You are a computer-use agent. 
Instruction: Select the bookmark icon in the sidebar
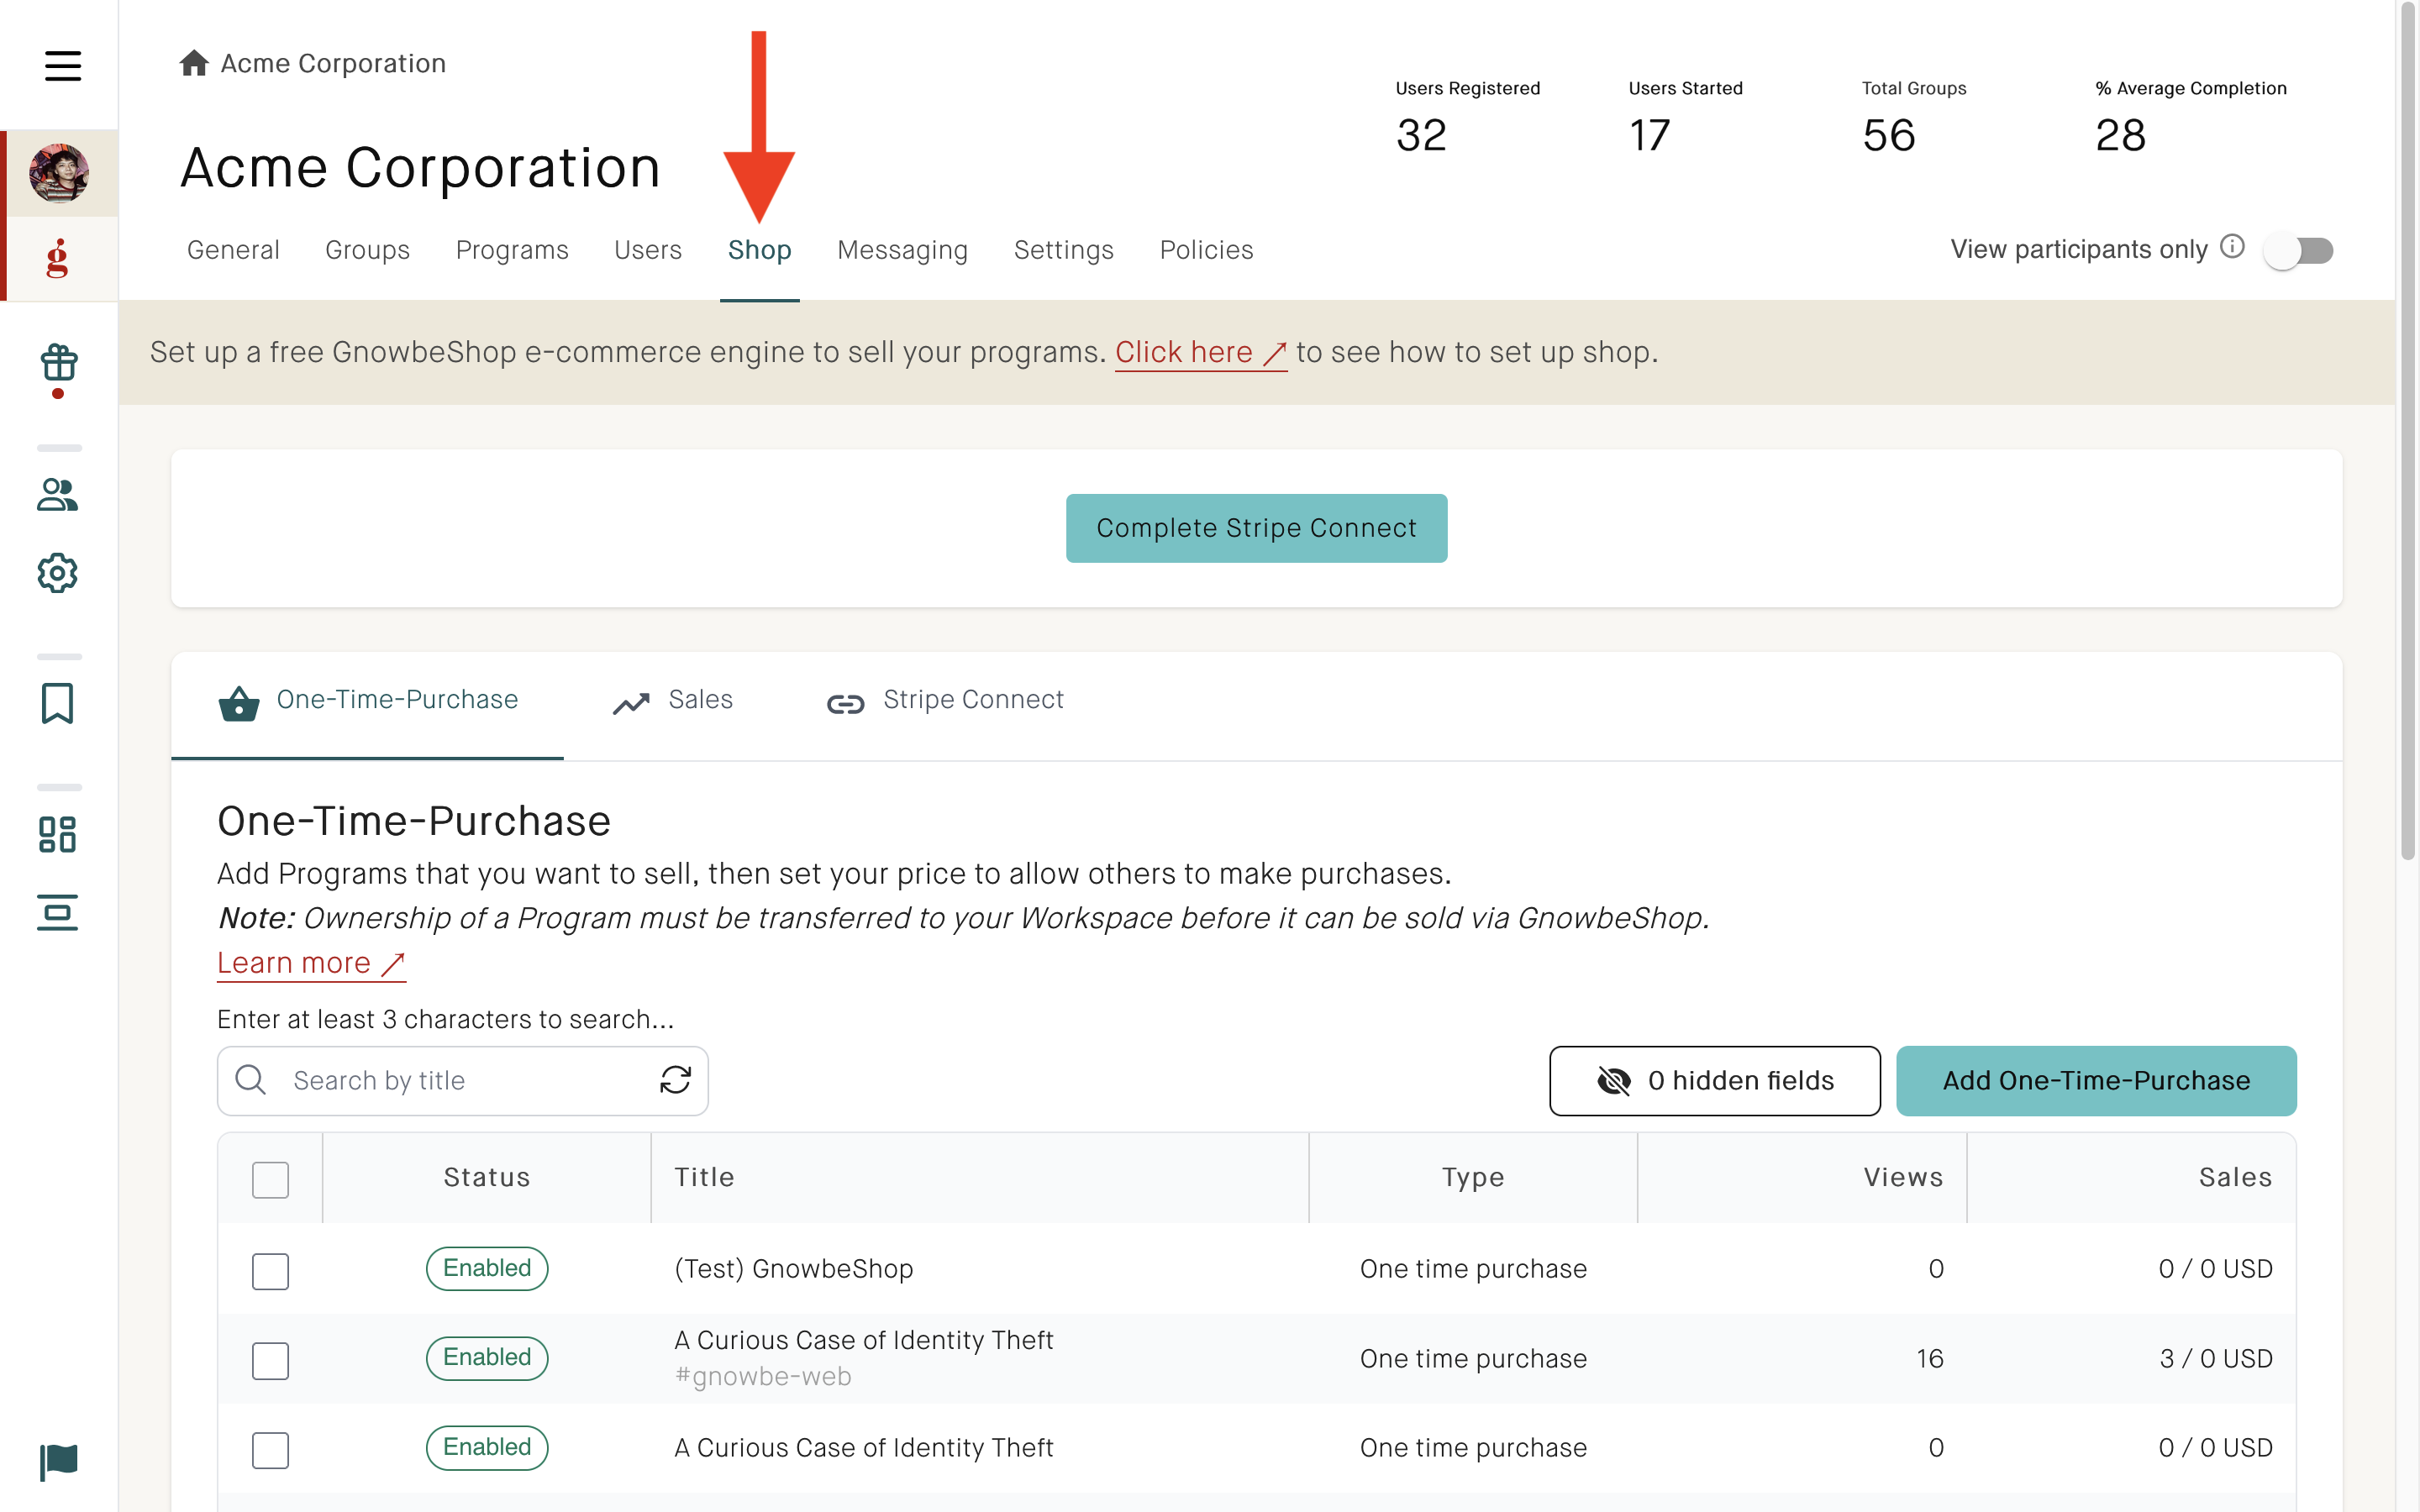57,705
